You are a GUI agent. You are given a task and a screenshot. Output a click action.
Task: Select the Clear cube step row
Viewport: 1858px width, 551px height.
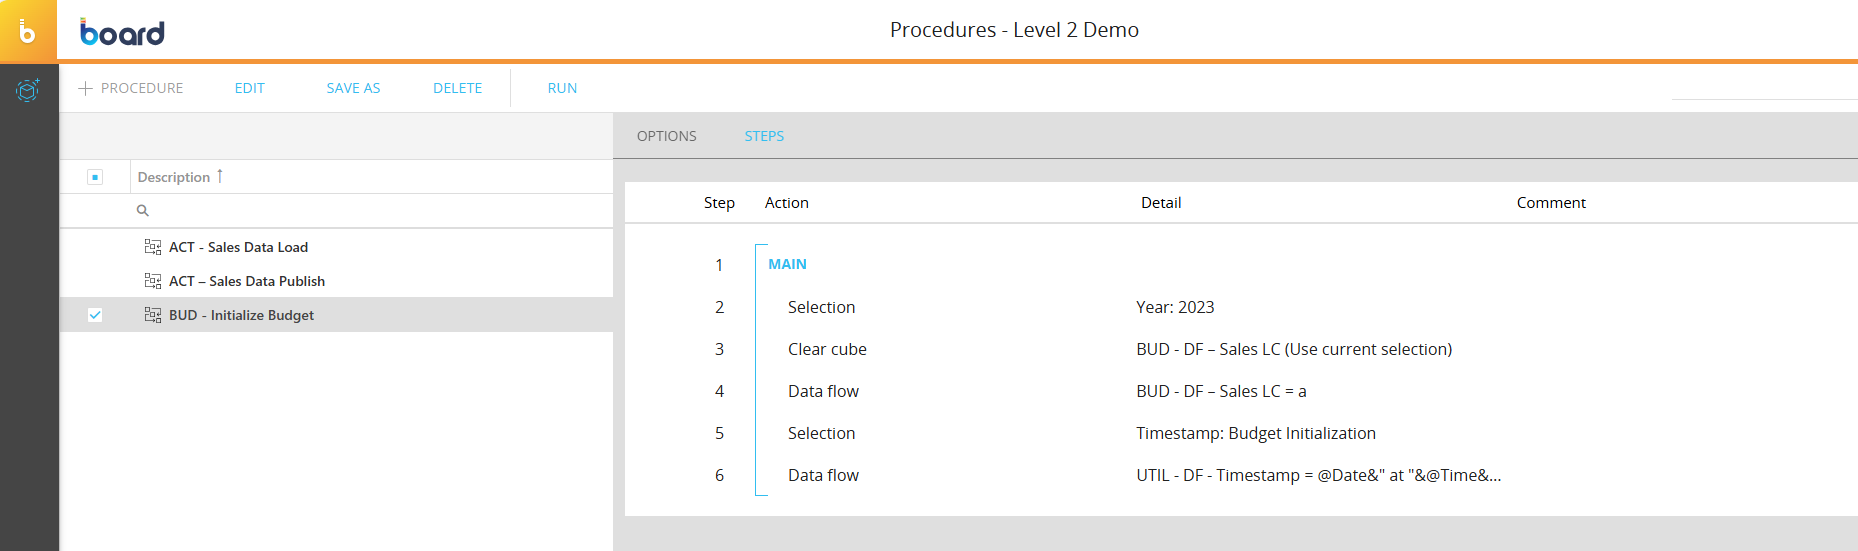pos(827,349)
